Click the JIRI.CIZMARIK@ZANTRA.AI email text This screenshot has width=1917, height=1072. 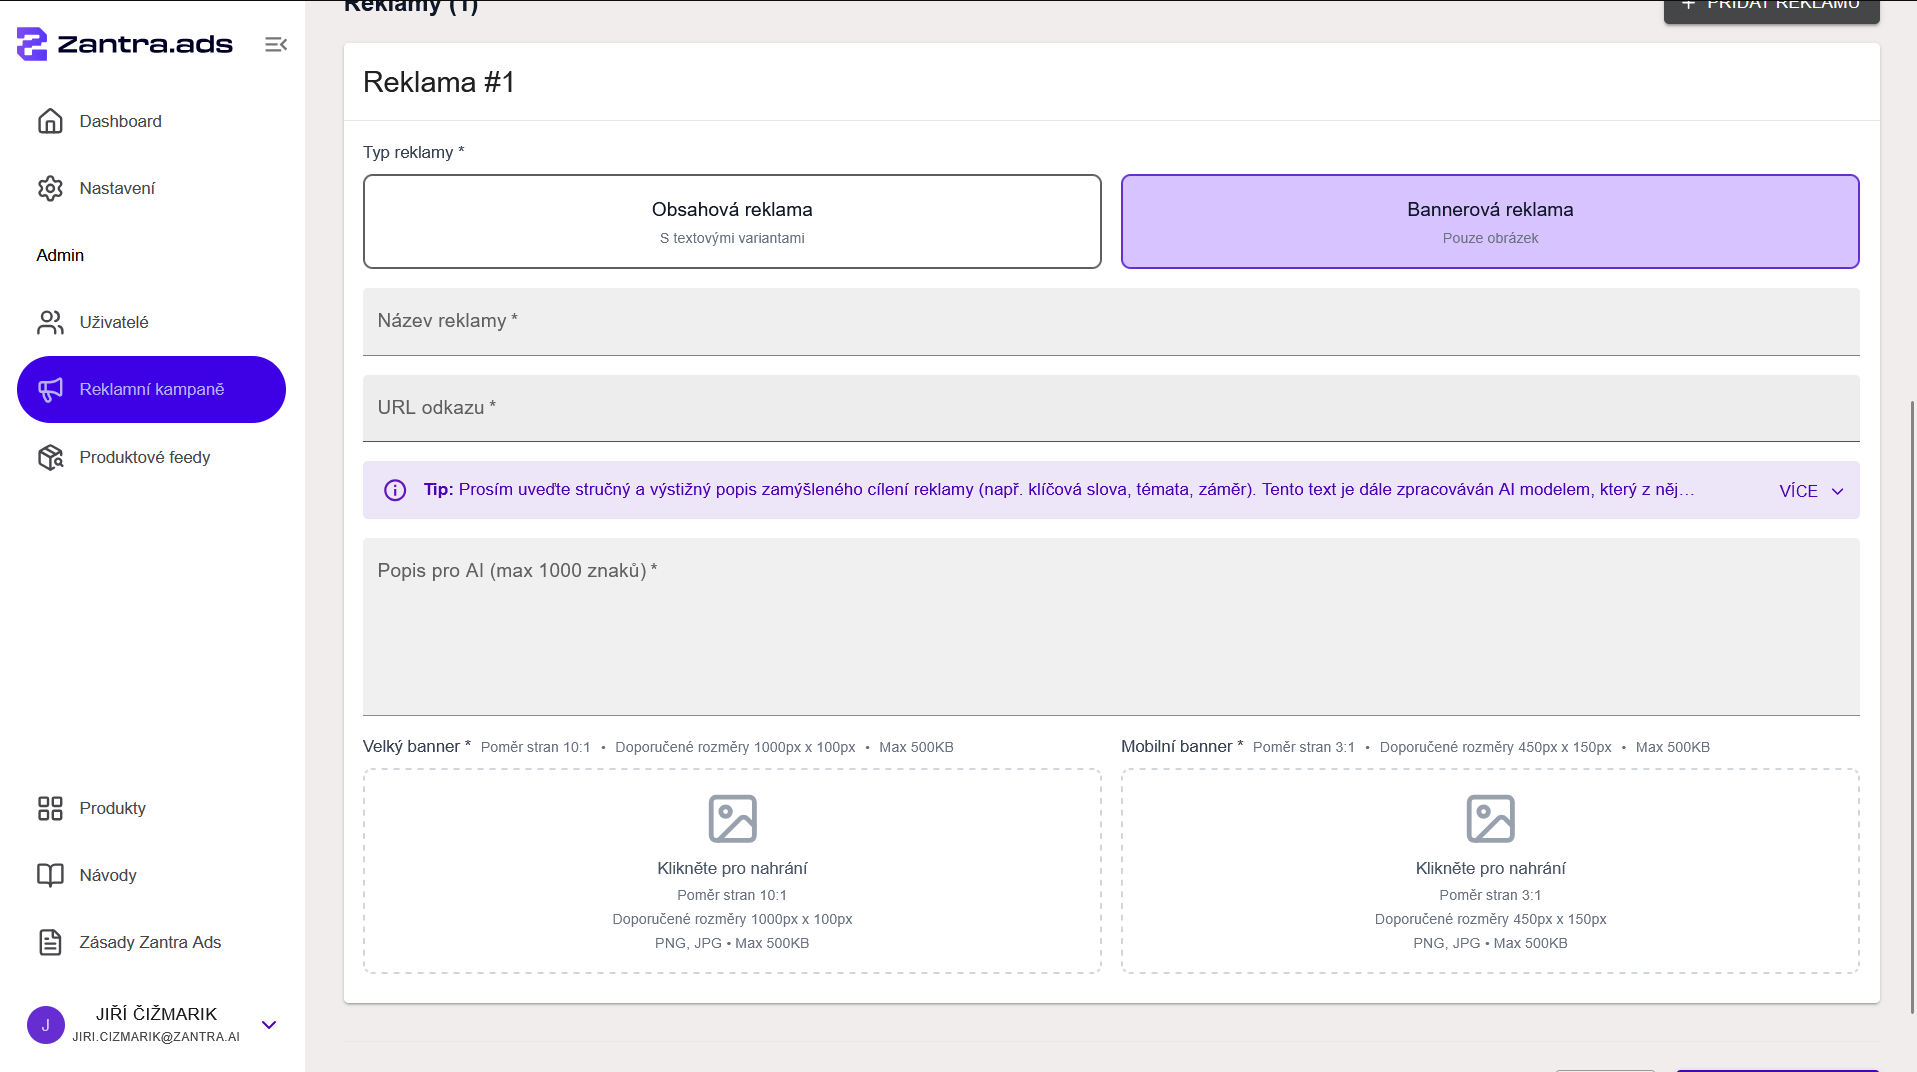point(156,1037)
